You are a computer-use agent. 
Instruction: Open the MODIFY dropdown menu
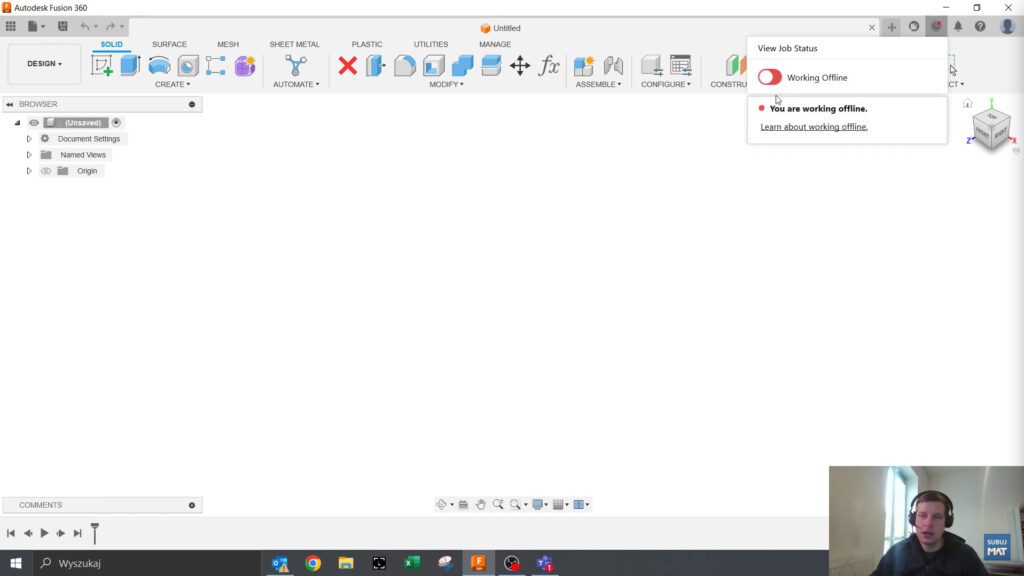[447, 84]
